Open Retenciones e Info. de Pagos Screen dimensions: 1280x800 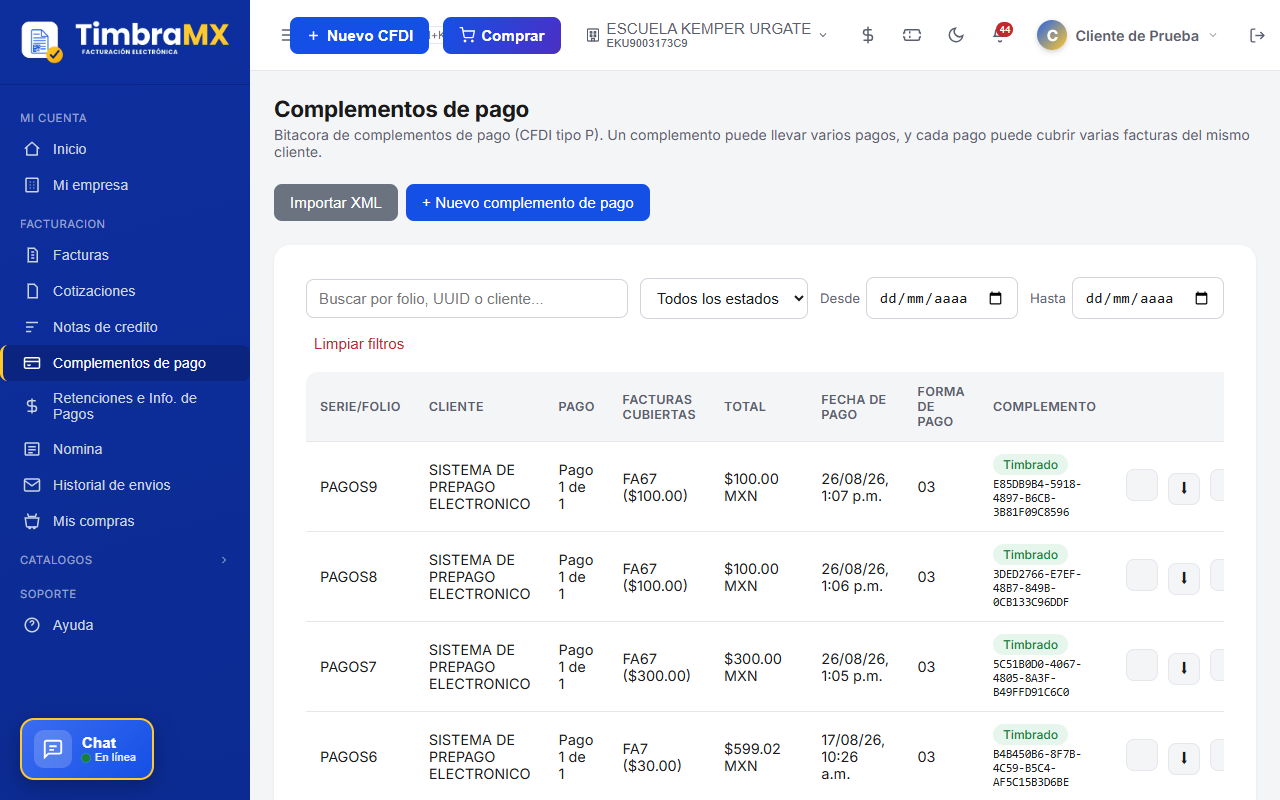coord(125,406)
